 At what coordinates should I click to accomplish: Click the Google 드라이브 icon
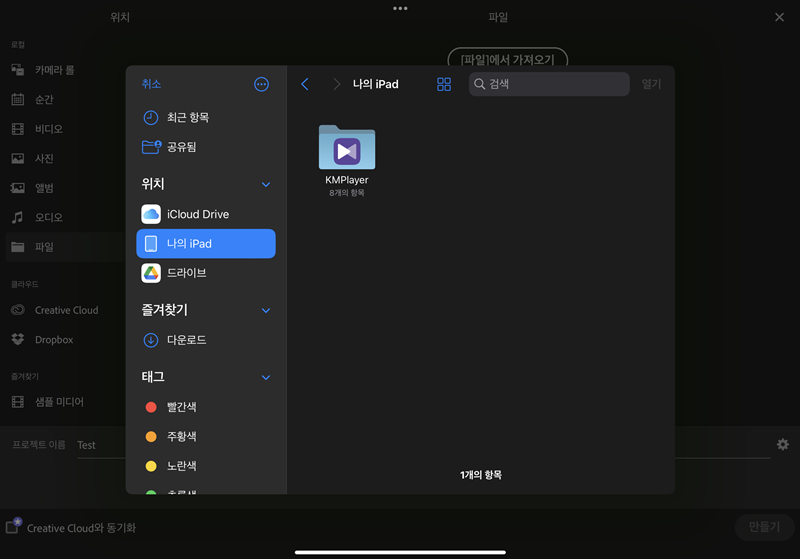click(x=151, y=273)
